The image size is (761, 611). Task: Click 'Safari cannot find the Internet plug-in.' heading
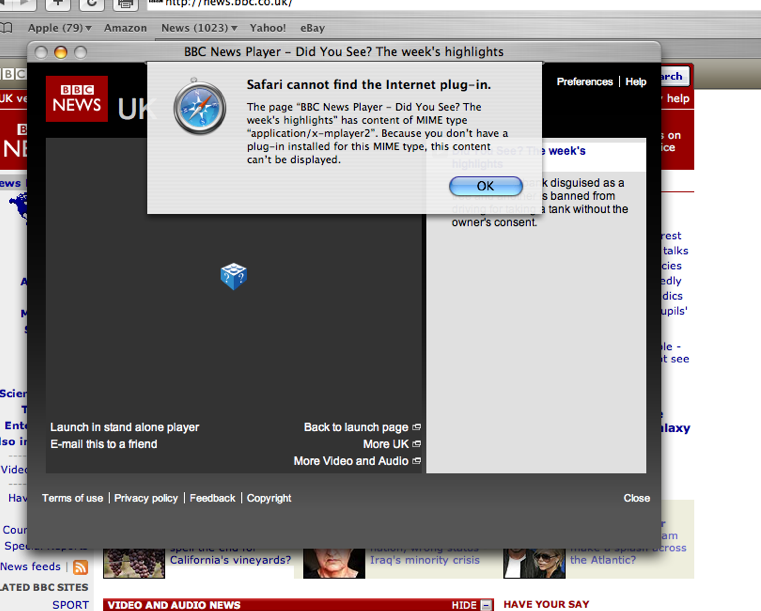pyautogui.click(x=369, y=84)
